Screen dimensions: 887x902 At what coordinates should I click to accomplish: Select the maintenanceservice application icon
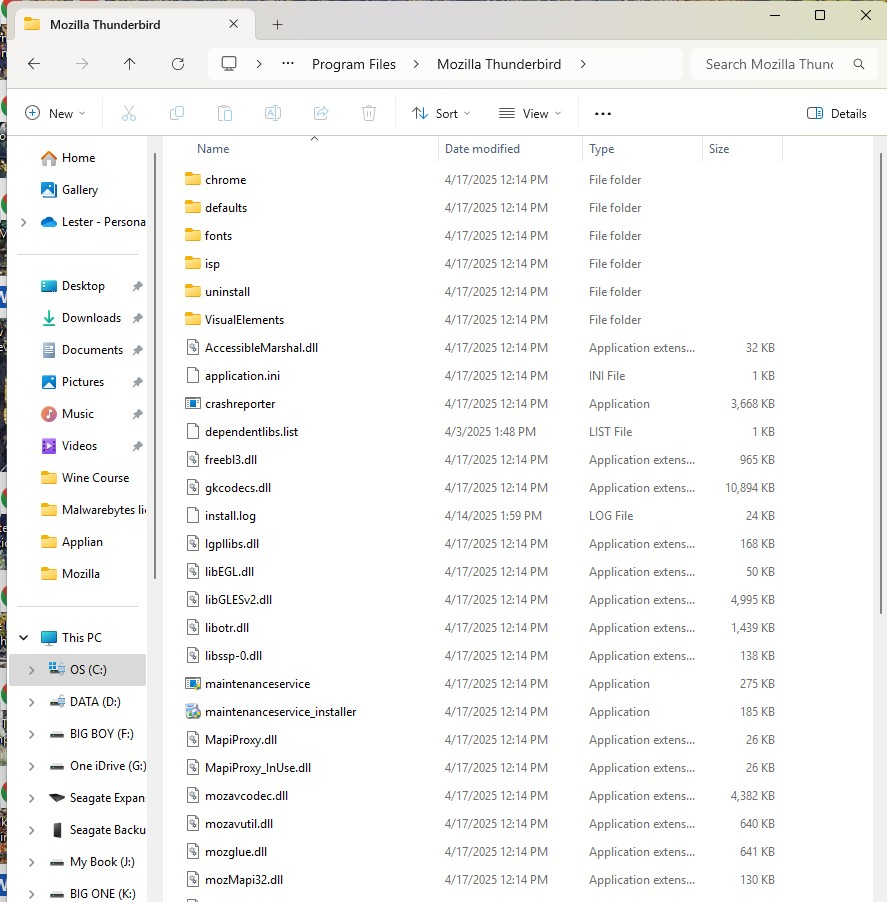pos(193,684)
